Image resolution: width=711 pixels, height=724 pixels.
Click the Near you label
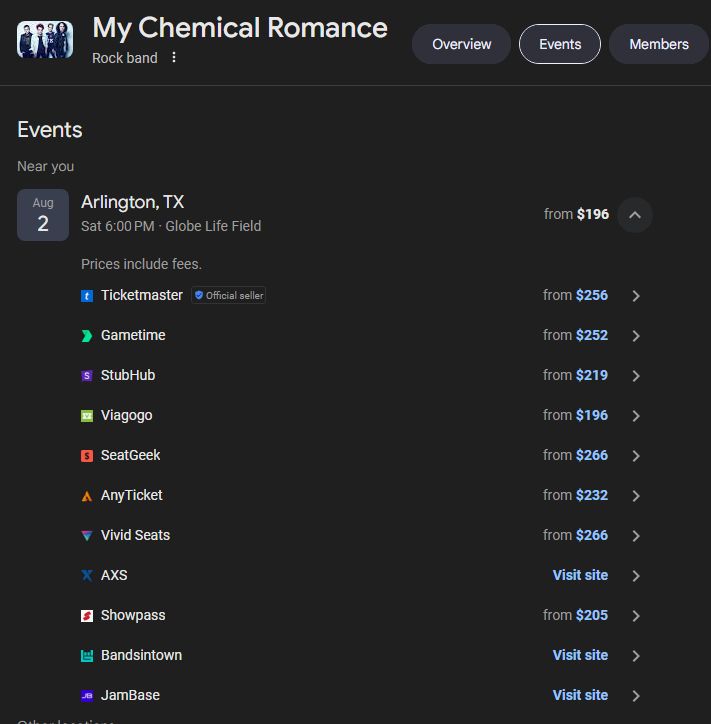click(45, 166)
